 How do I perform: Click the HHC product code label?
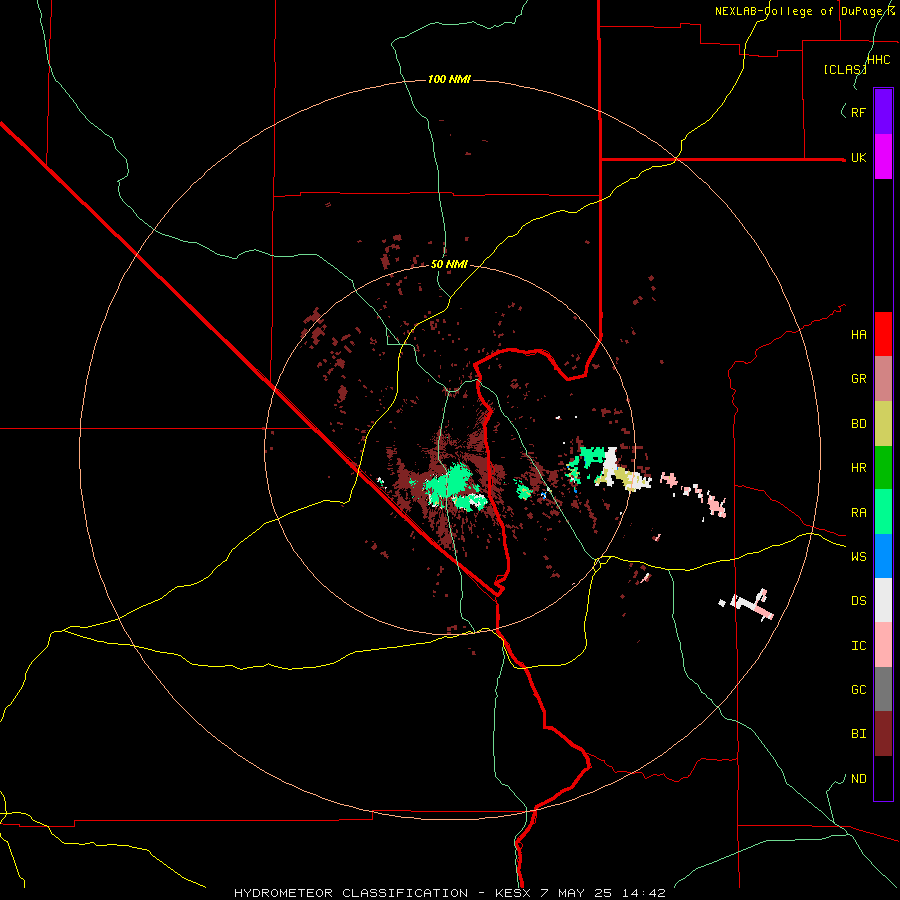click(x=879, y=60)
